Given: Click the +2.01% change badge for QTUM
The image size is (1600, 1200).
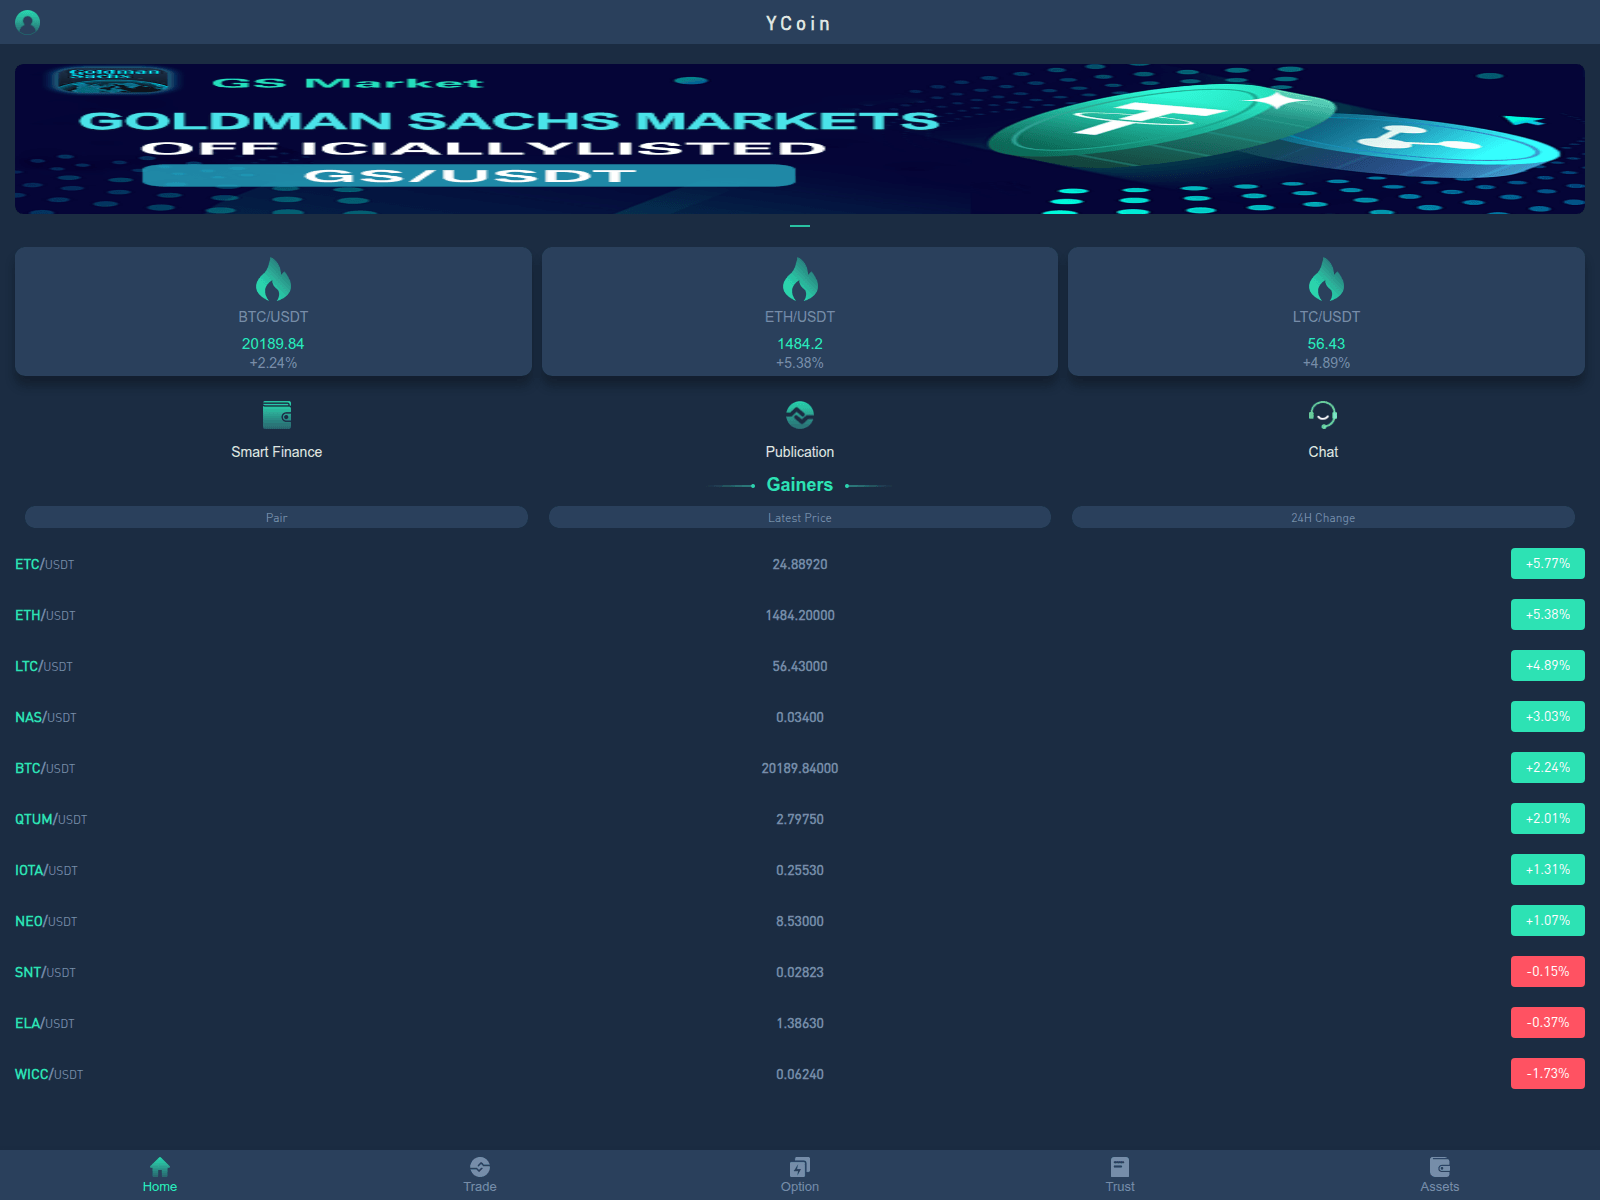Looking at the screenshot, I should click(x=1548, y=819).
